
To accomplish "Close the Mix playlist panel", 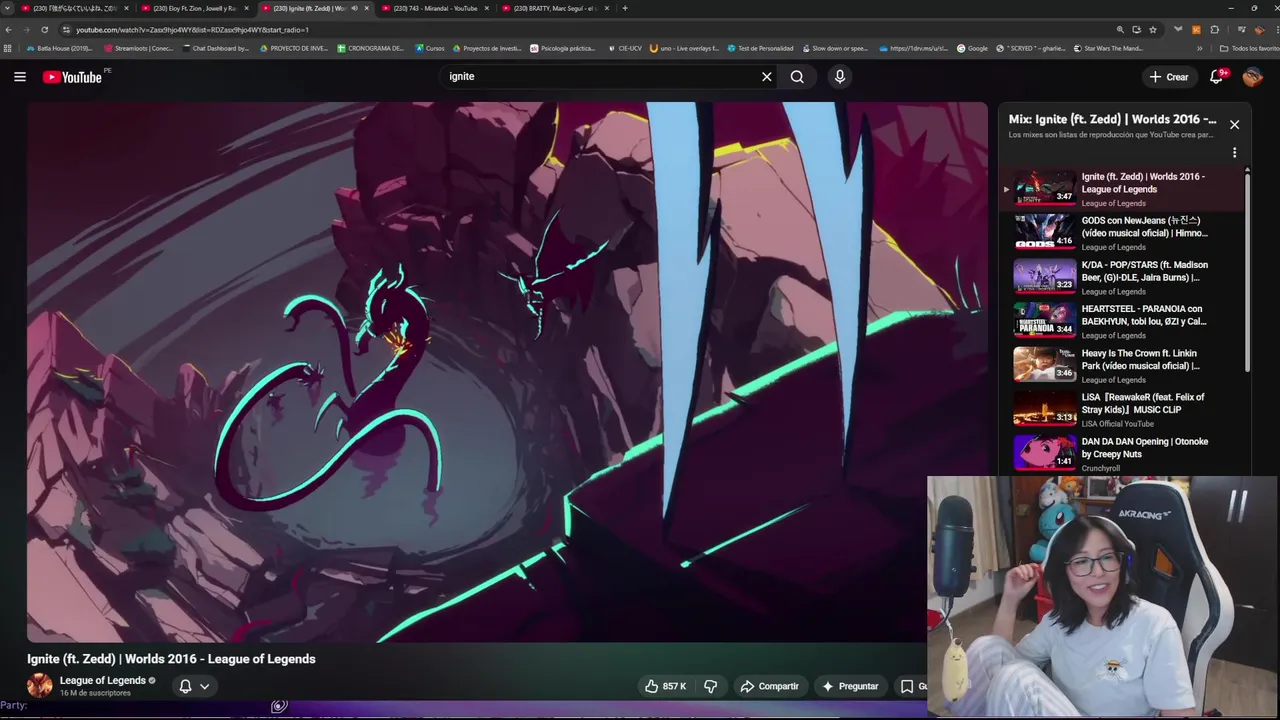I will [x=1234, y=125].
